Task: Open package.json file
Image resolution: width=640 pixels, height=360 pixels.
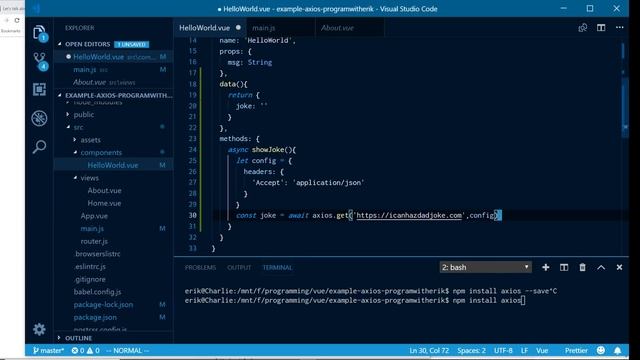Action: point(95,317)
